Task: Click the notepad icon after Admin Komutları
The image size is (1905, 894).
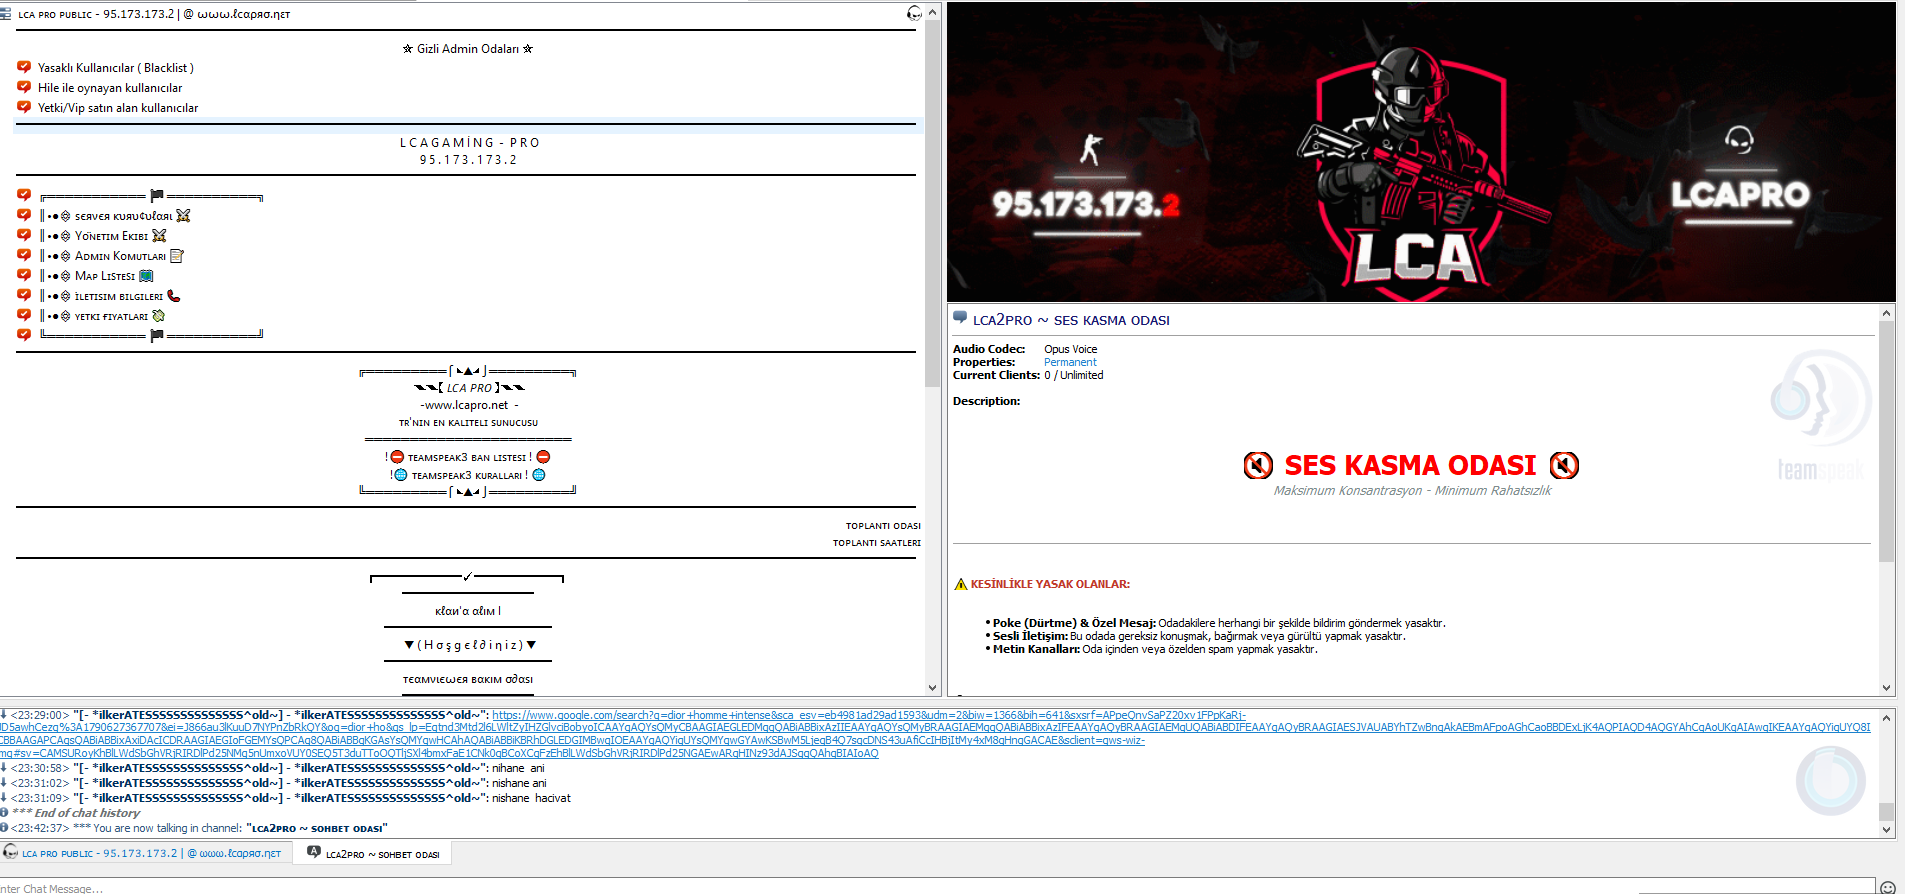Action: tap(177, 256)
